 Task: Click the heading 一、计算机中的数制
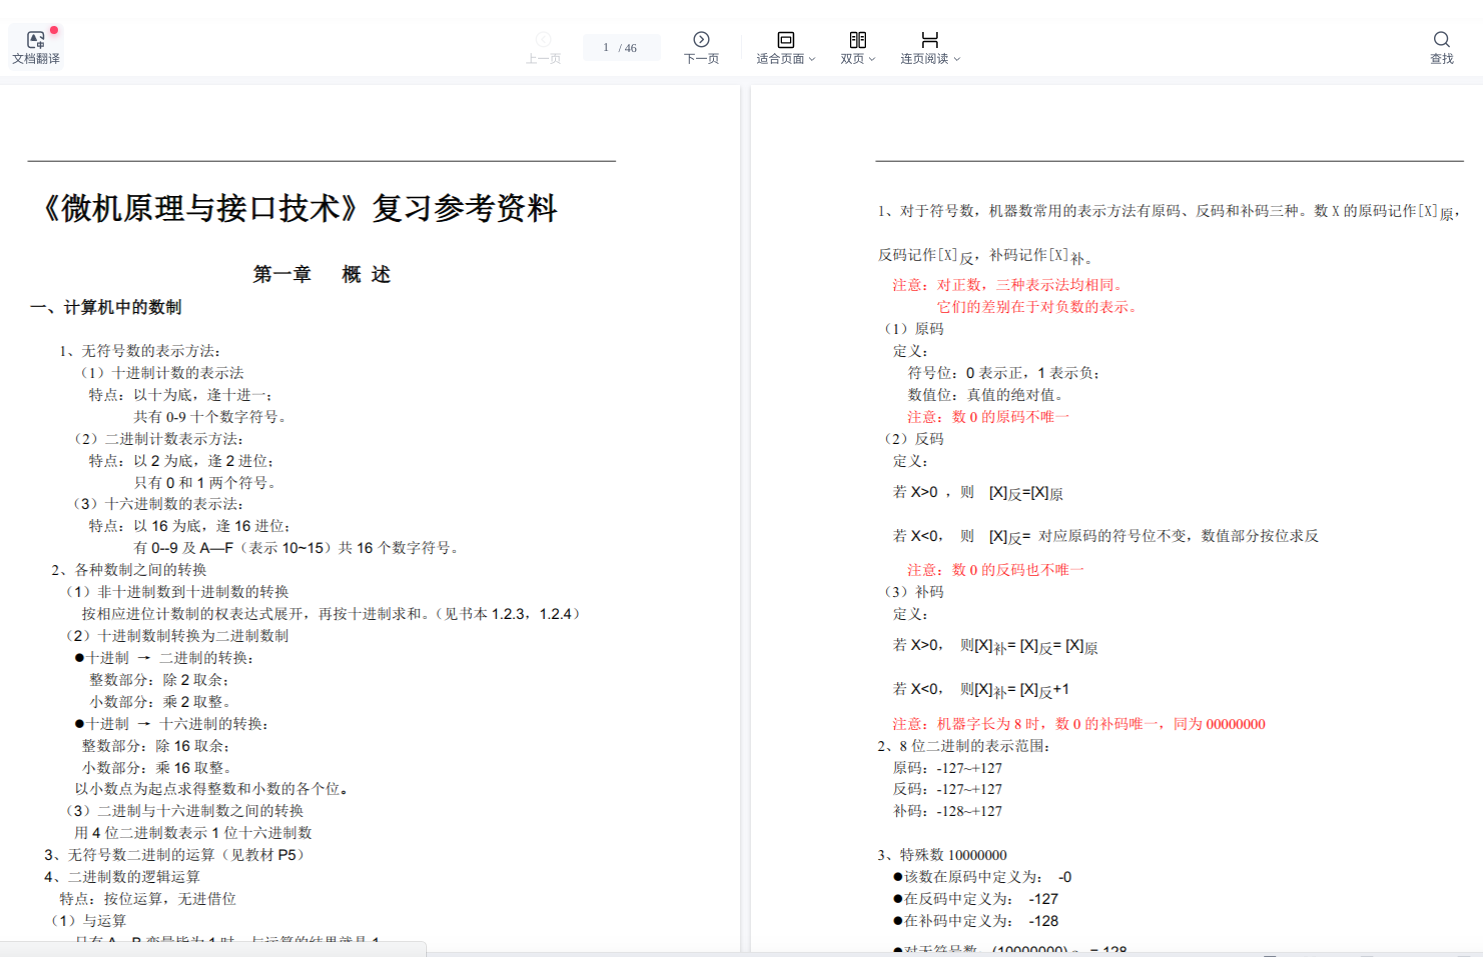pos(106,307)
